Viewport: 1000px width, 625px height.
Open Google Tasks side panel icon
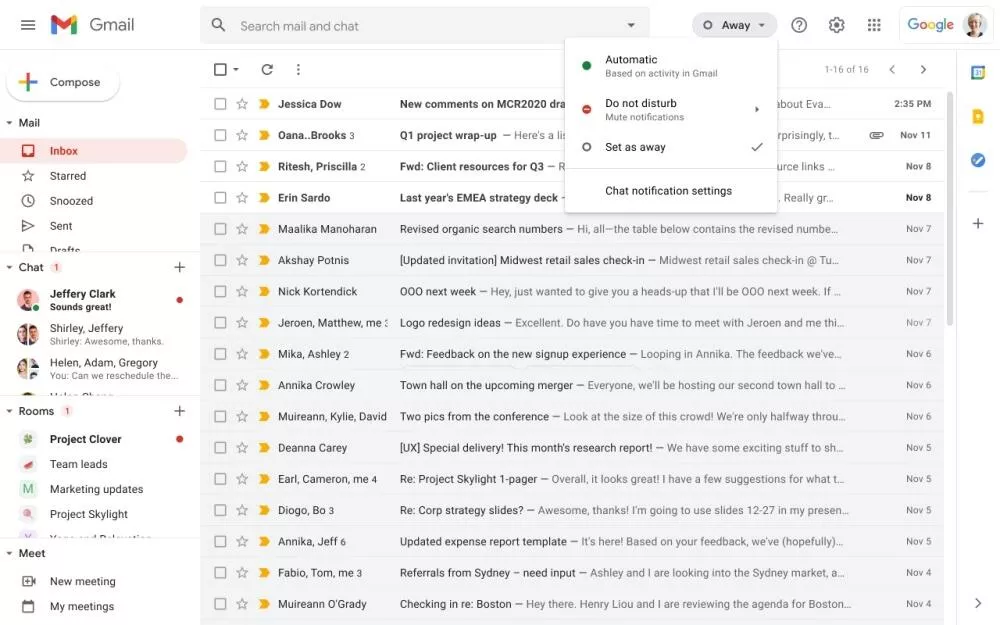[x=978, y=160]
